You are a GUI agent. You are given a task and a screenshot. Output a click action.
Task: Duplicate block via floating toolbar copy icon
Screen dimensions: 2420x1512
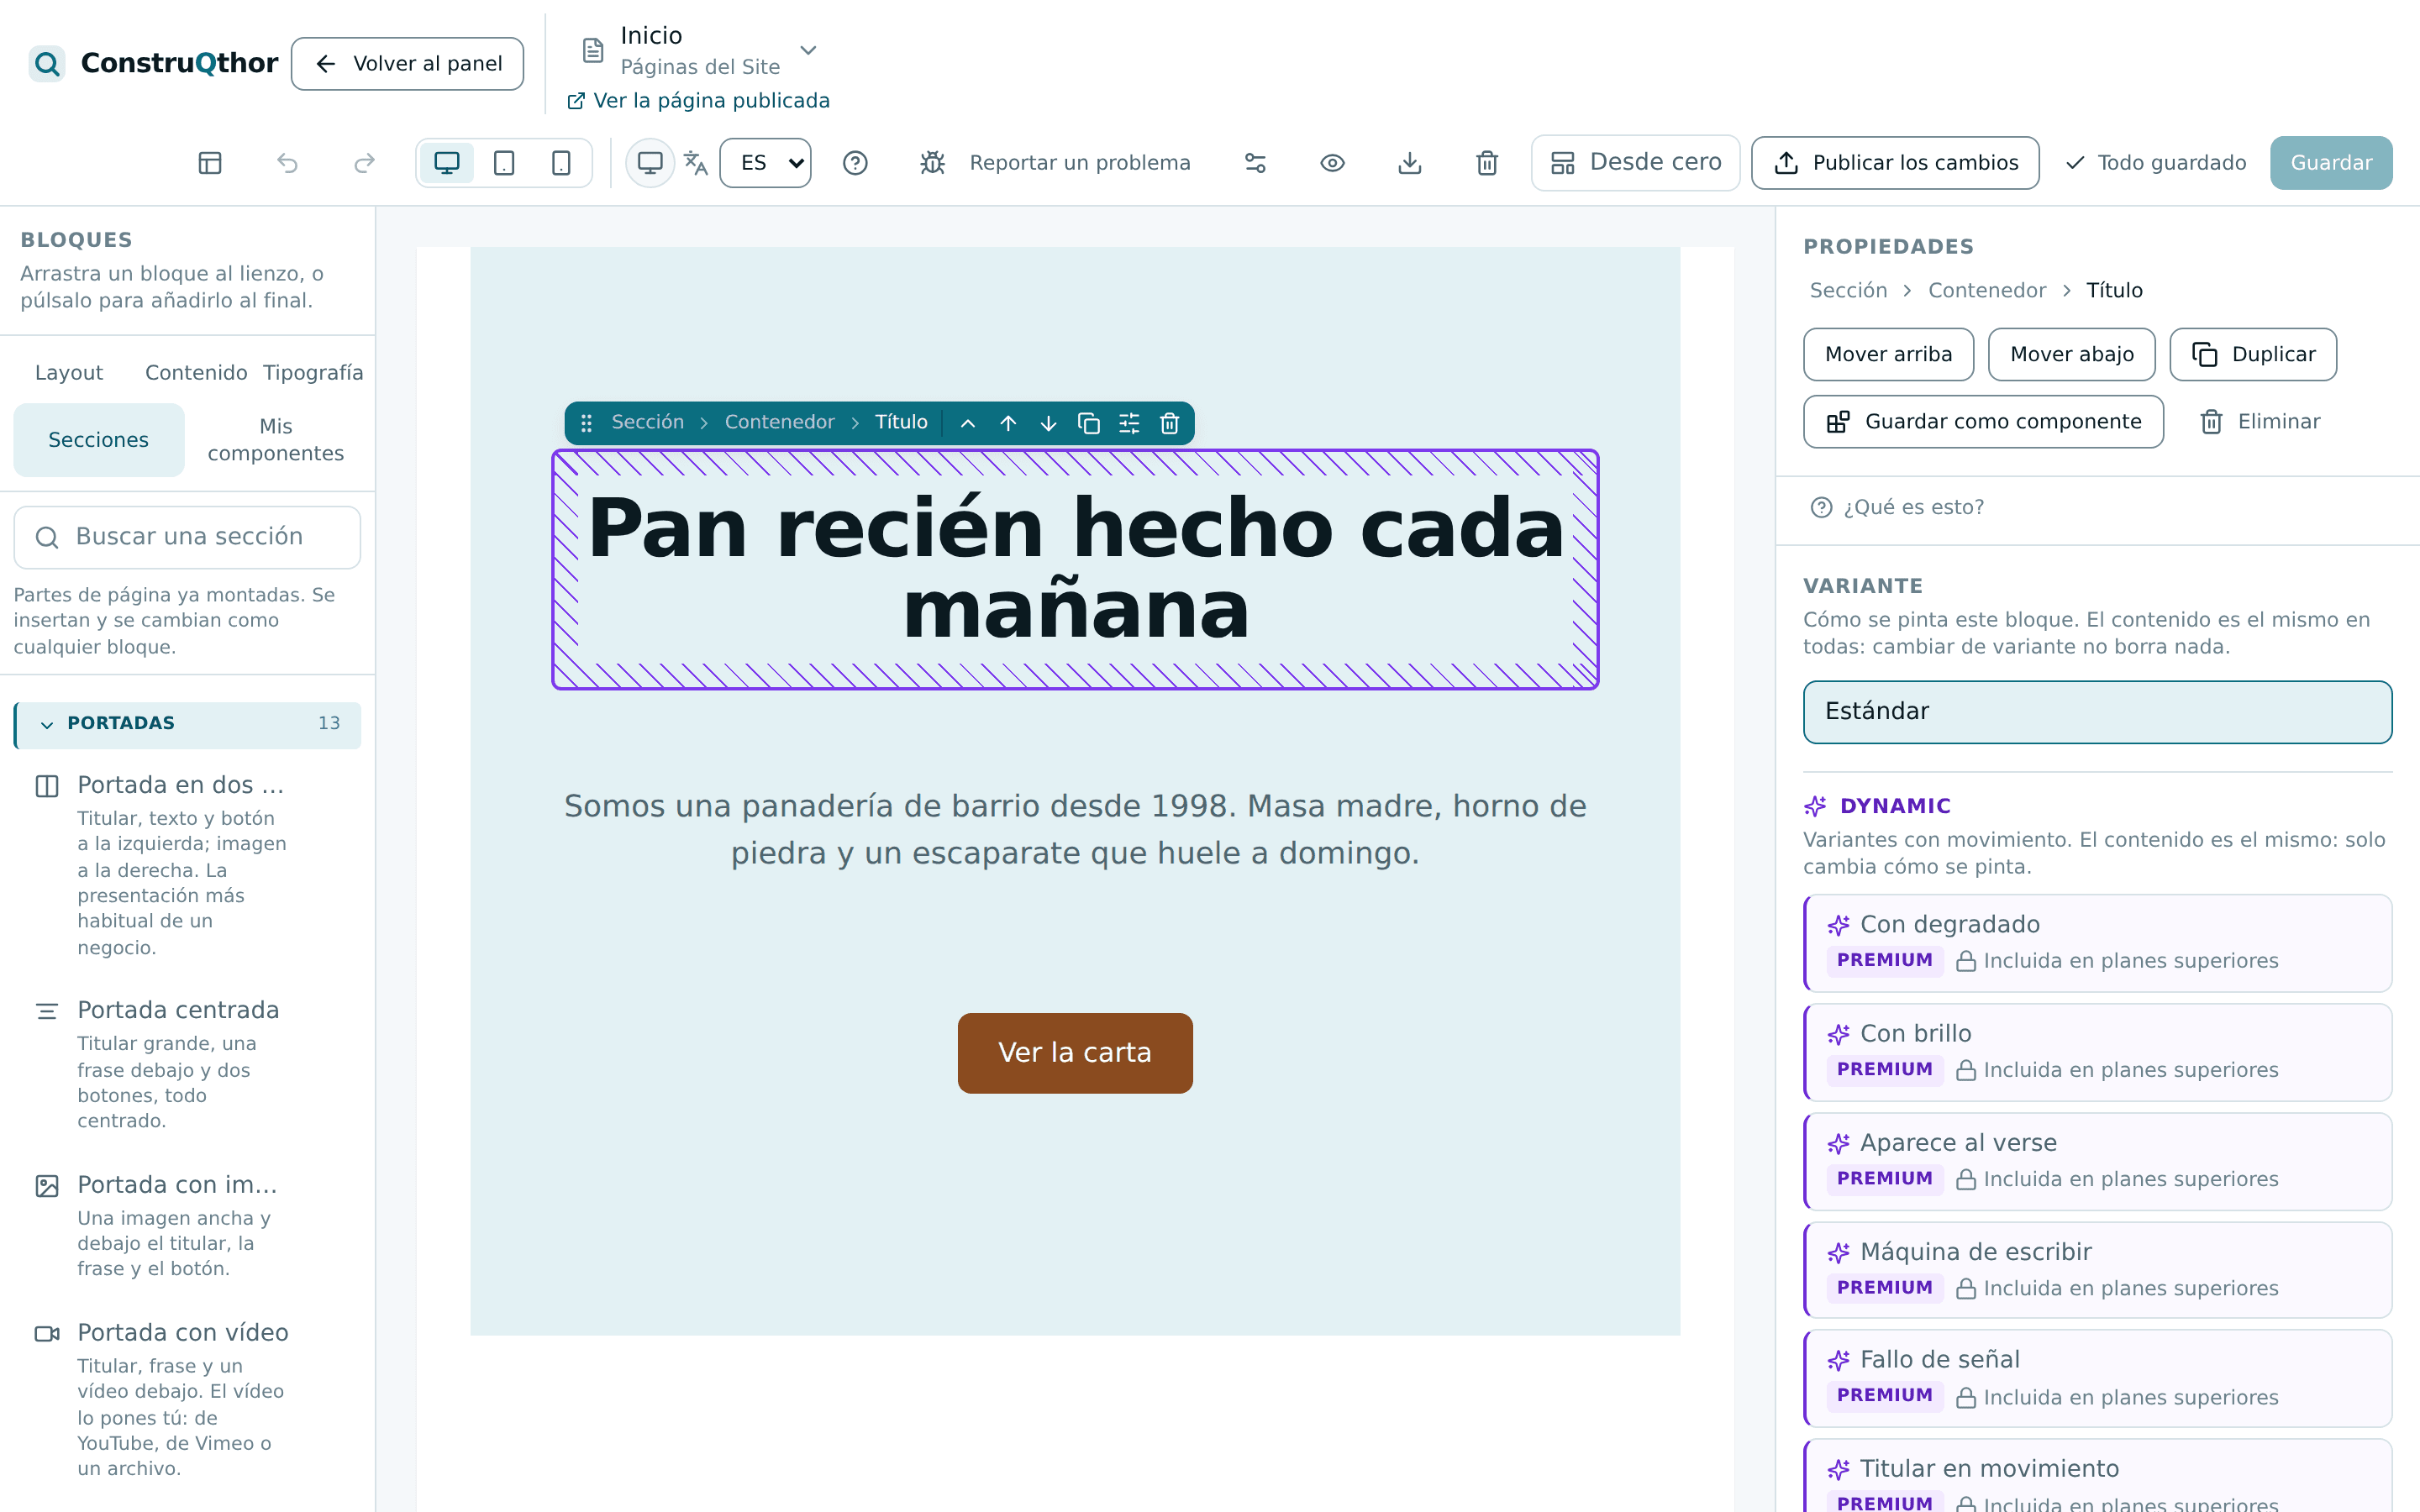(1089, 423)
